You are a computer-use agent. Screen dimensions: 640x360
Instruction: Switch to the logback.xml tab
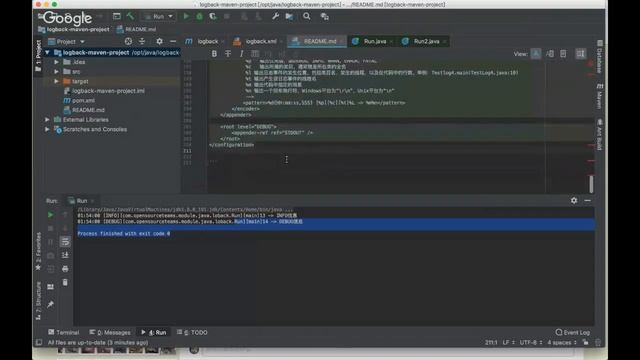coord(258,41)
